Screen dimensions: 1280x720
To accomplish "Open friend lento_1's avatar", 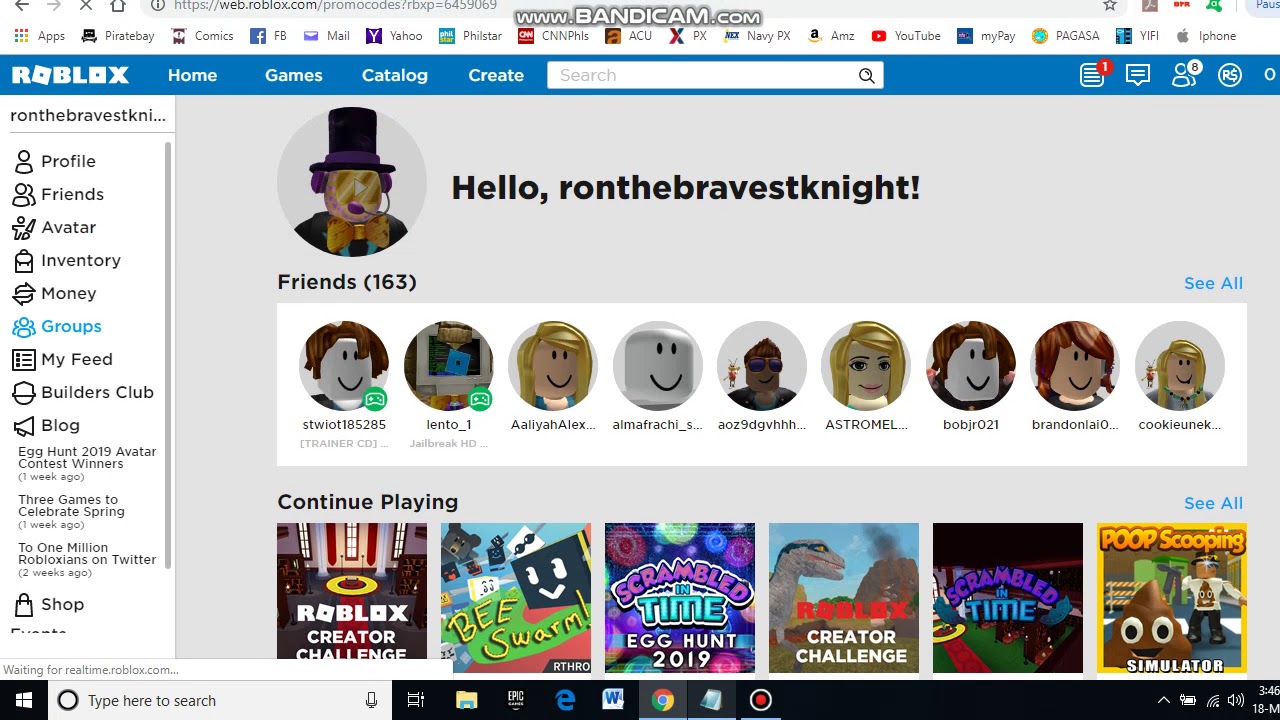I will point(449,366).
